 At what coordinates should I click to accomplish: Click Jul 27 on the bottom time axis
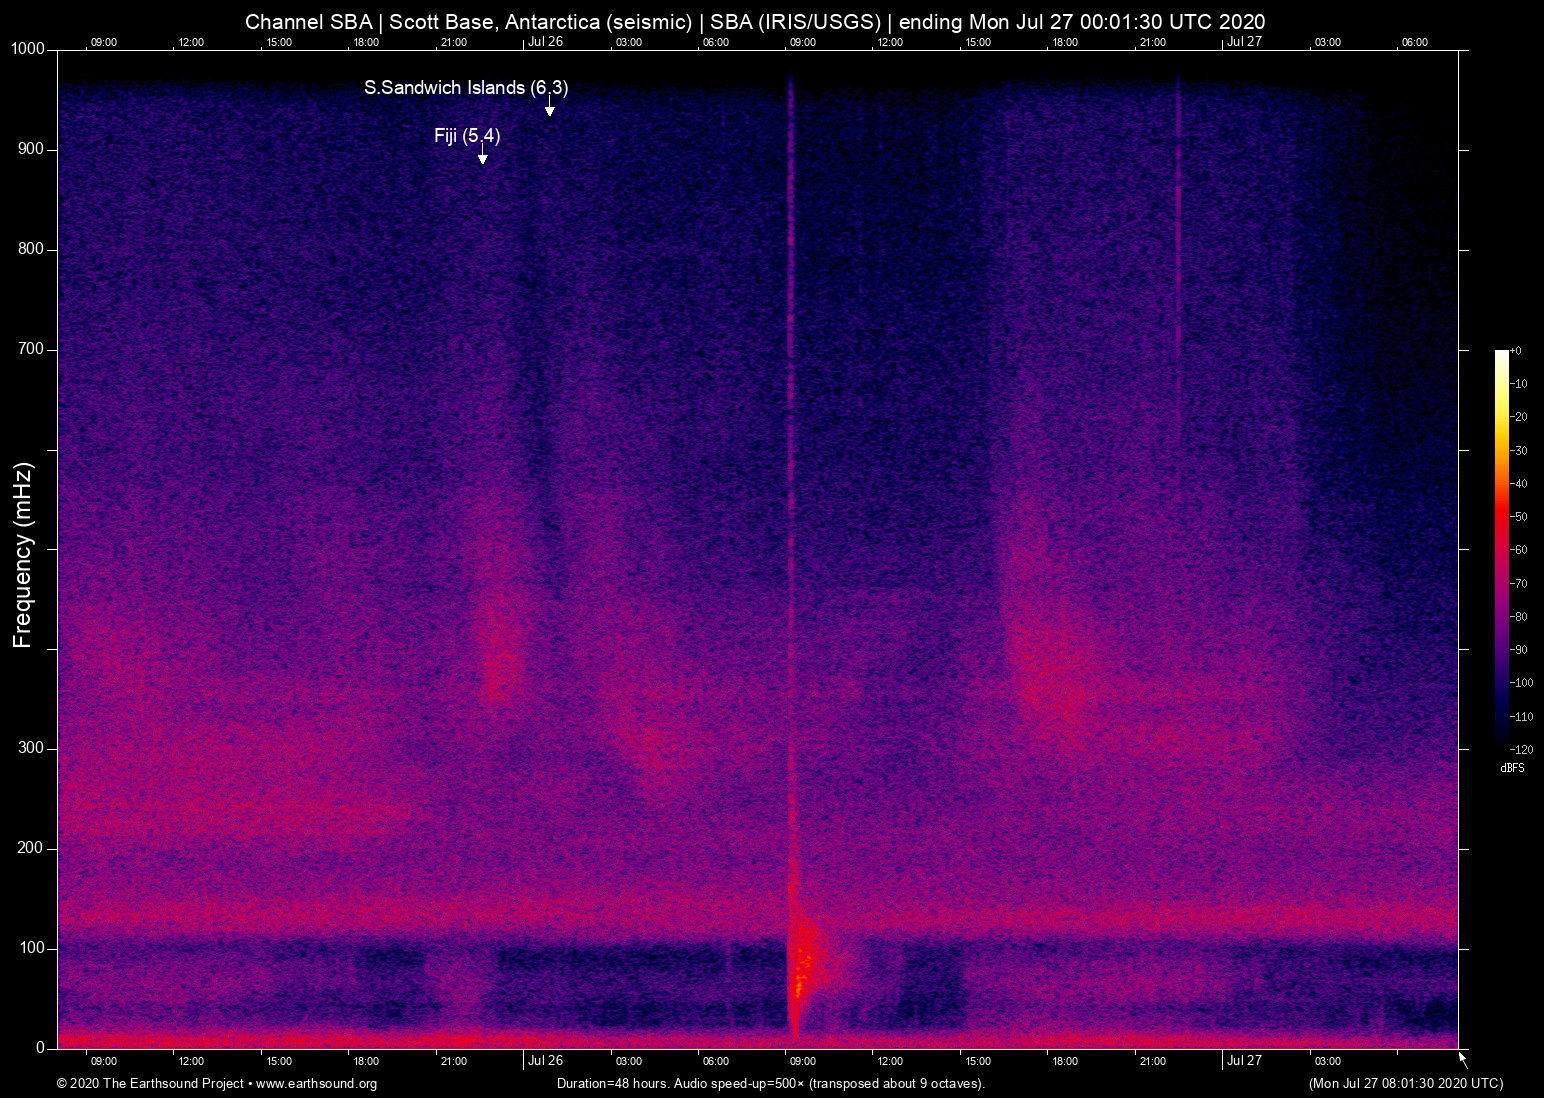point(1244,1061)
